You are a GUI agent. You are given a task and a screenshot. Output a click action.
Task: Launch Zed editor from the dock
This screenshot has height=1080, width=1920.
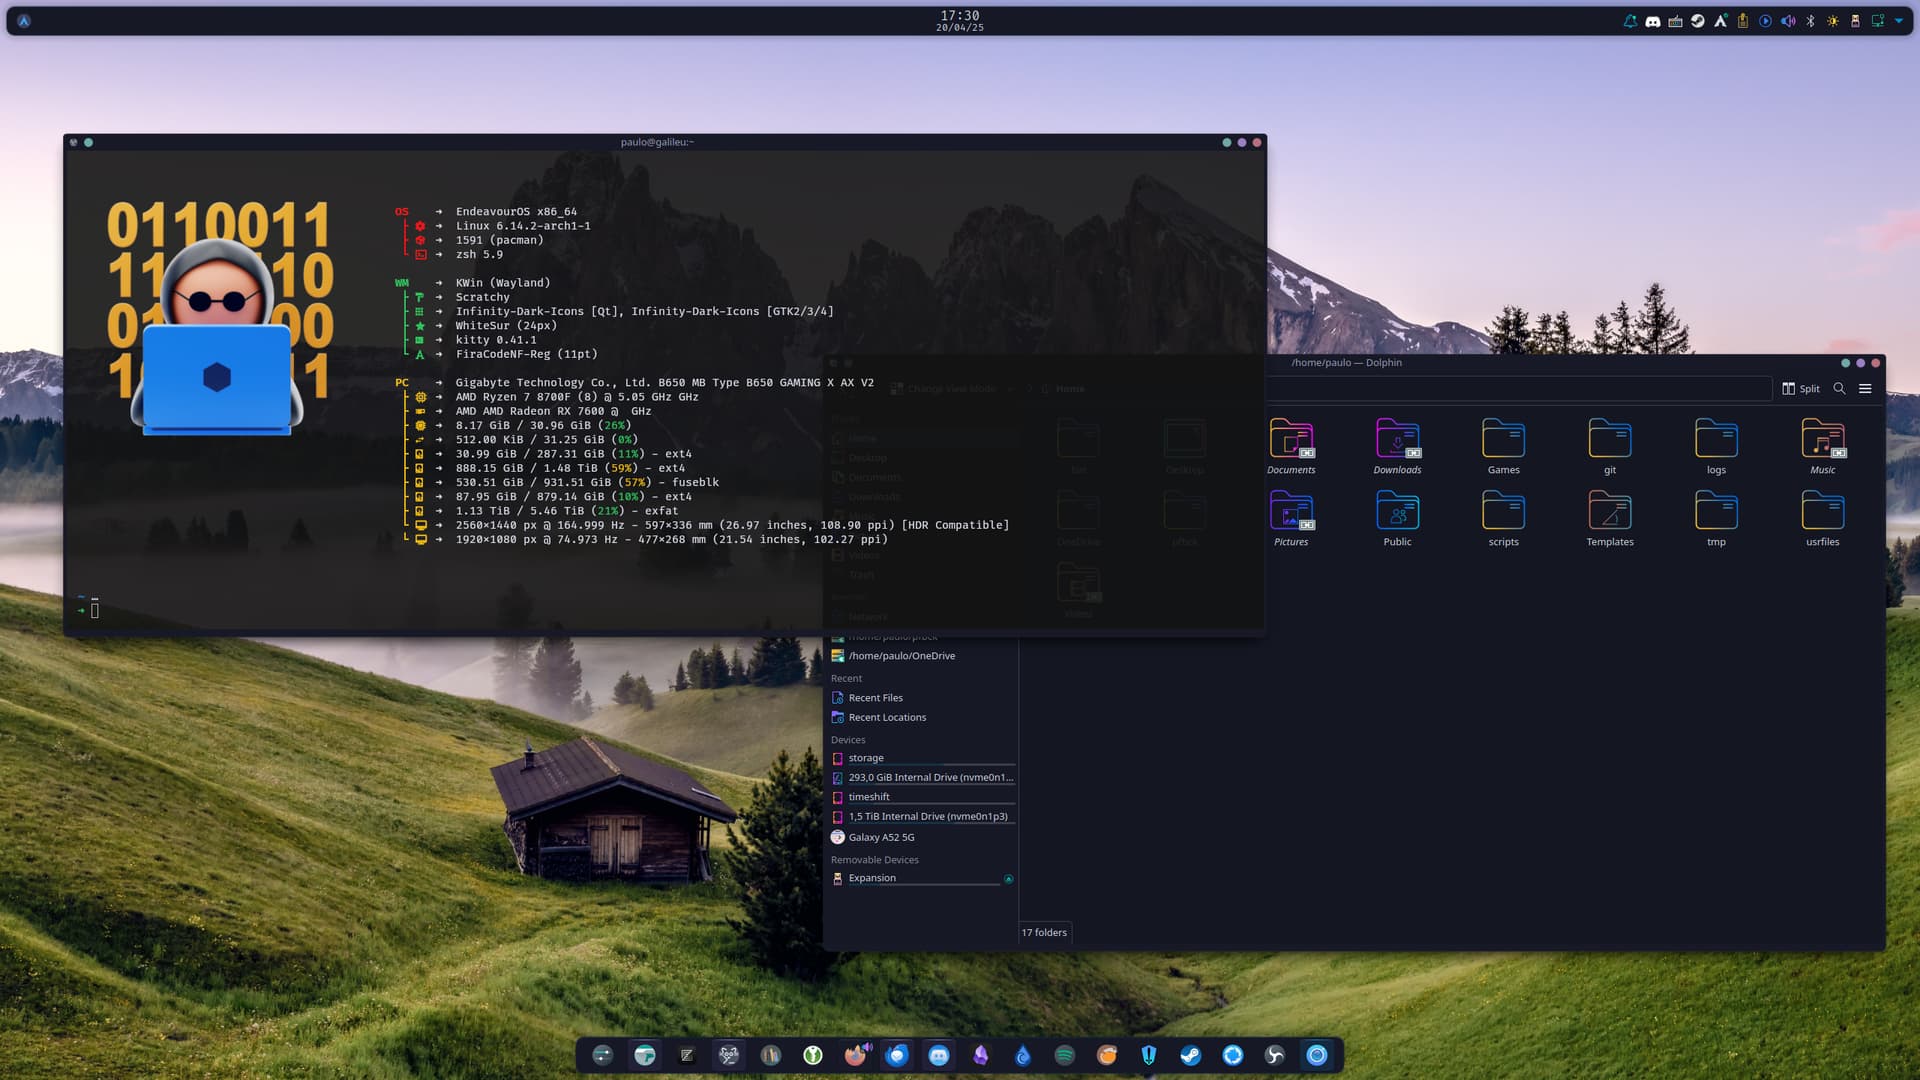687,1055
